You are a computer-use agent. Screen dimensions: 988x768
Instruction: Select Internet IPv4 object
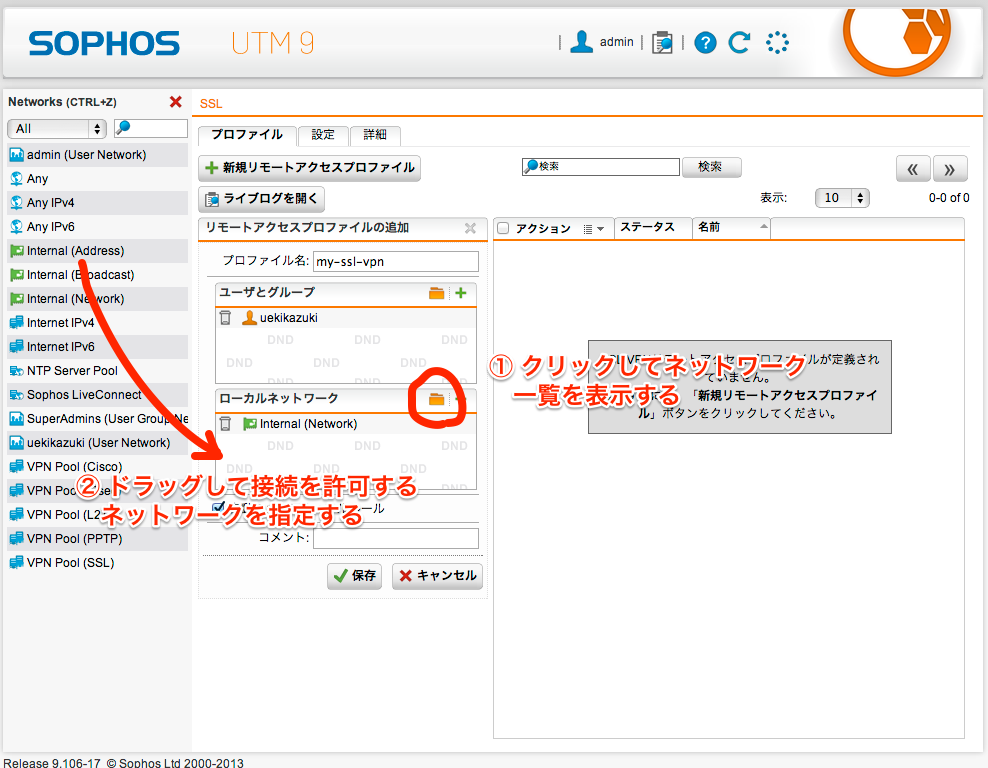click(98, 323)
